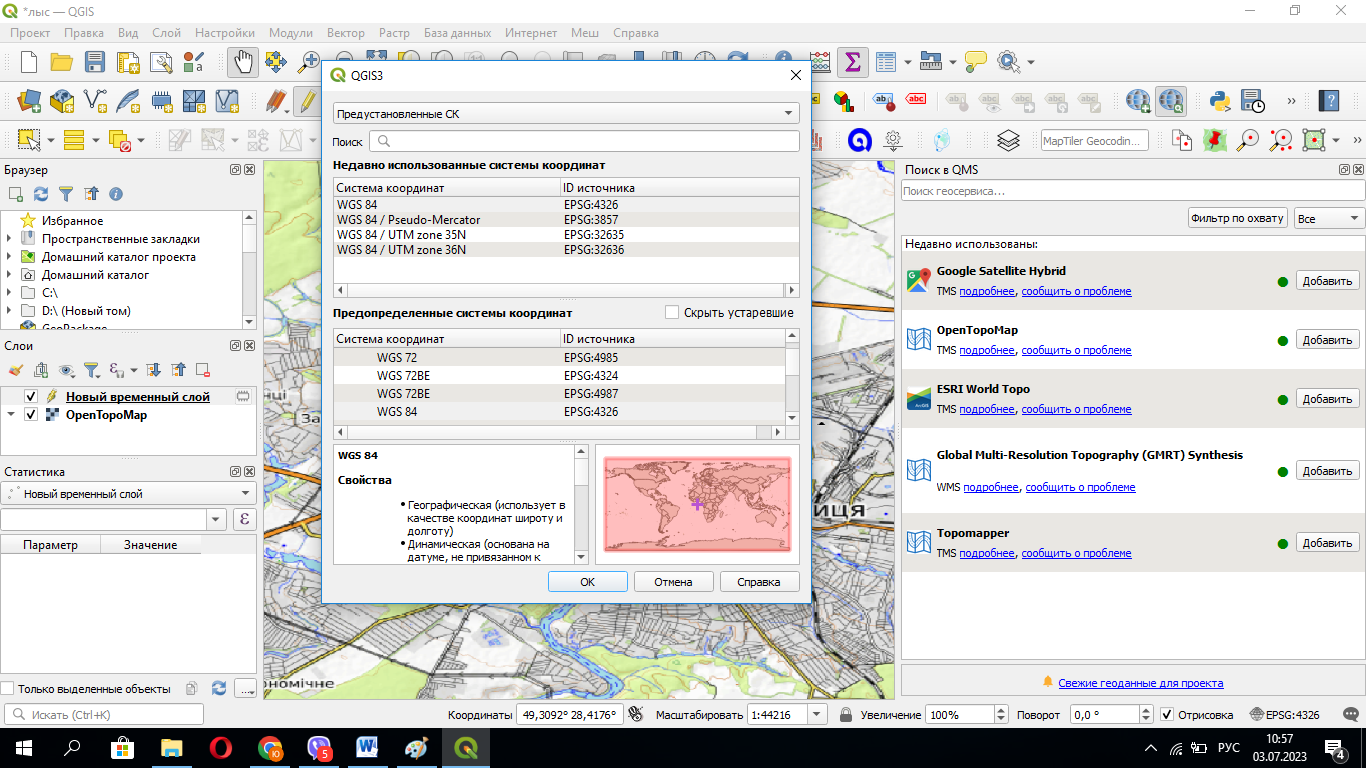Image resolution: width=1366 pixels, height=768 pixels.
Task: Click the CRS search input field
Action: [x=585, y=142]
